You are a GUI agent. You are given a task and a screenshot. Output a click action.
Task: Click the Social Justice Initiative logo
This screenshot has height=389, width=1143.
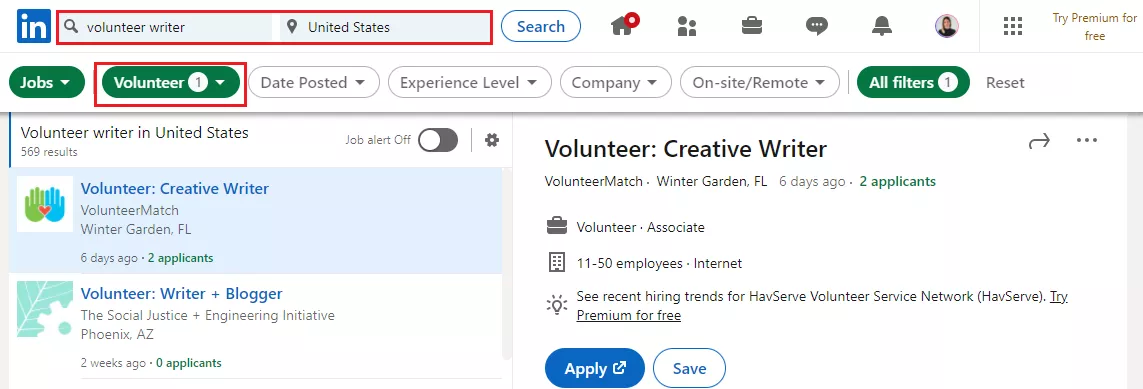45,309
